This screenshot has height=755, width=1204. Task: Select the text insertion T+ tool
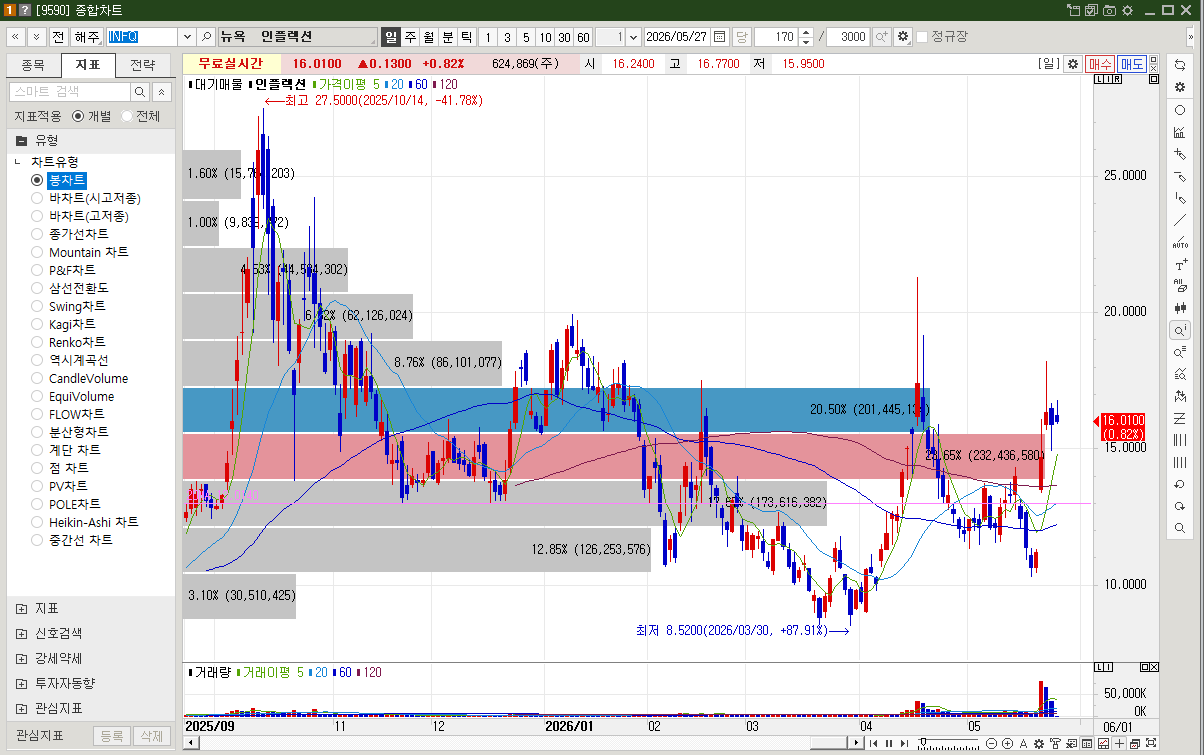[x=1180, y=264]
